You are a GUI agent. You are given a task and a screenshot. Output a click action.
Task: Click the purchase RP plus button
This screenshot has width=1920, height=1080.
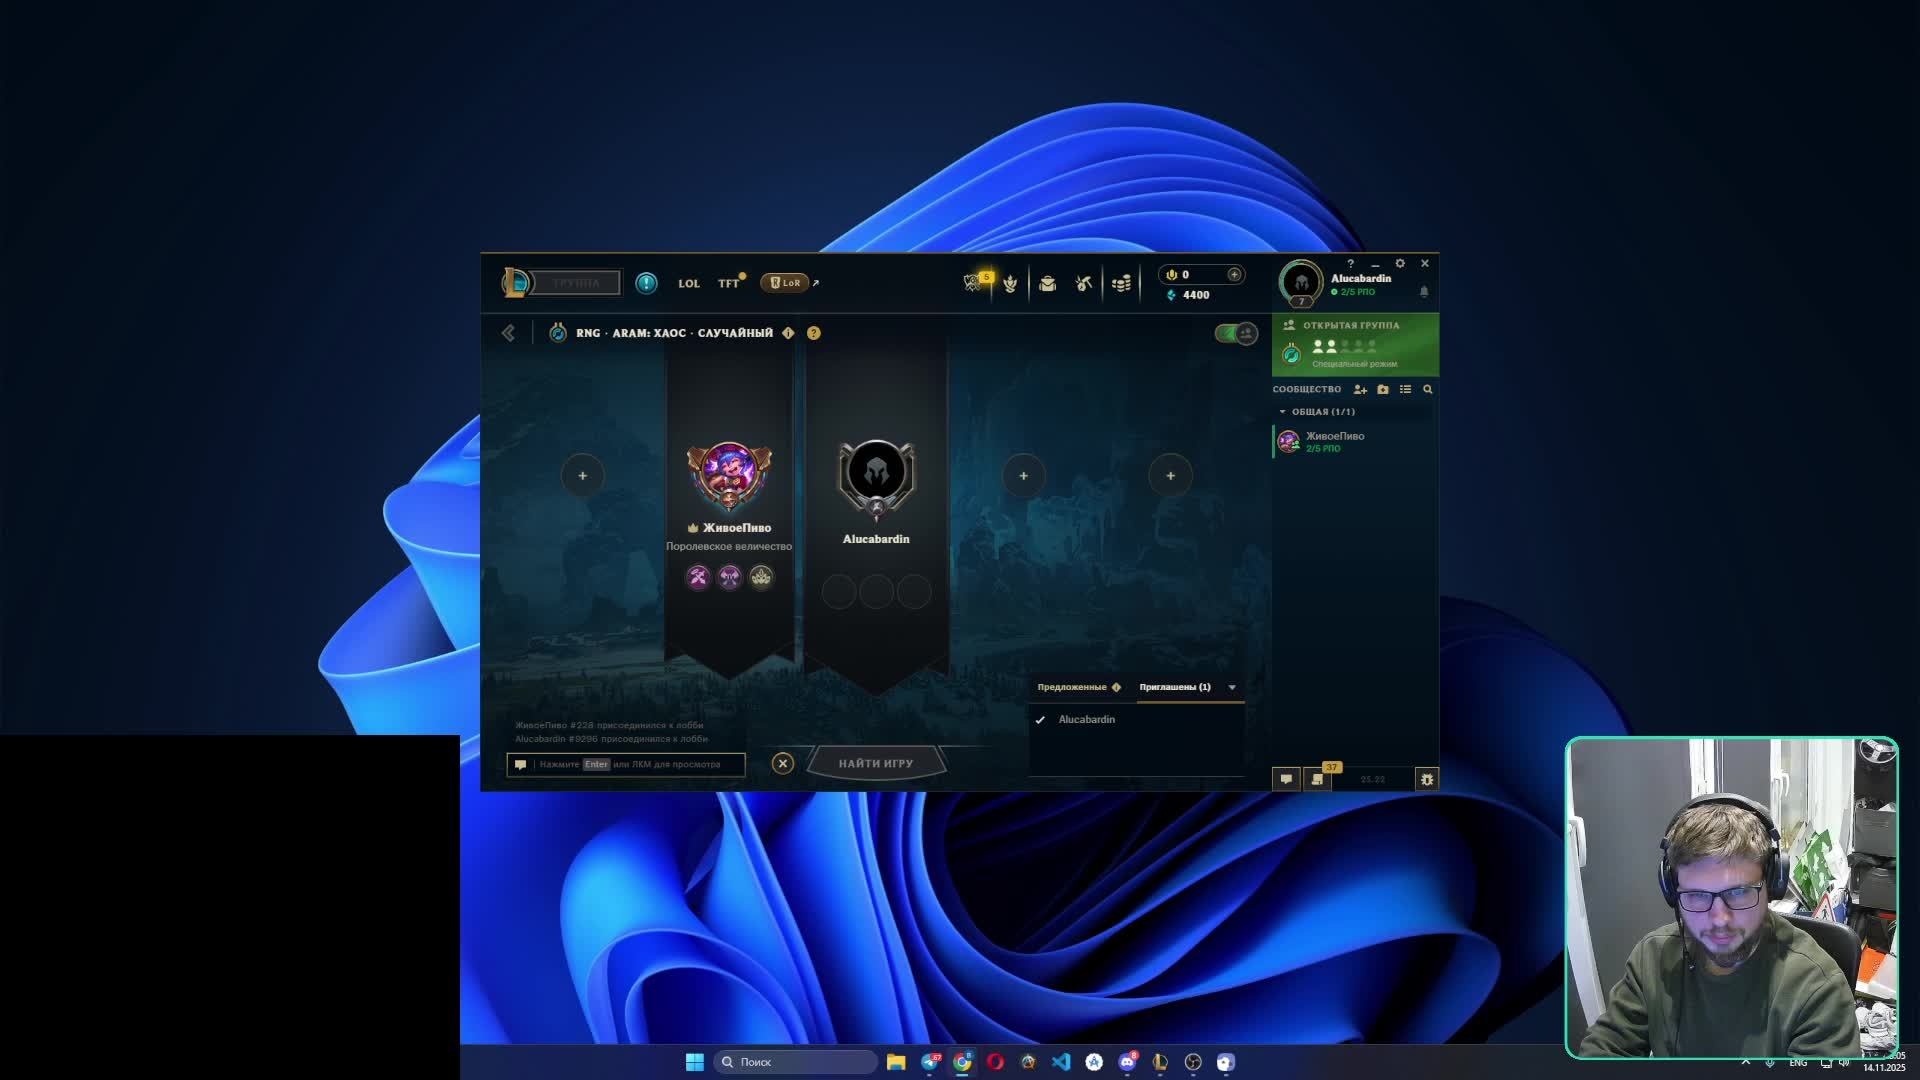(1234, 274)
